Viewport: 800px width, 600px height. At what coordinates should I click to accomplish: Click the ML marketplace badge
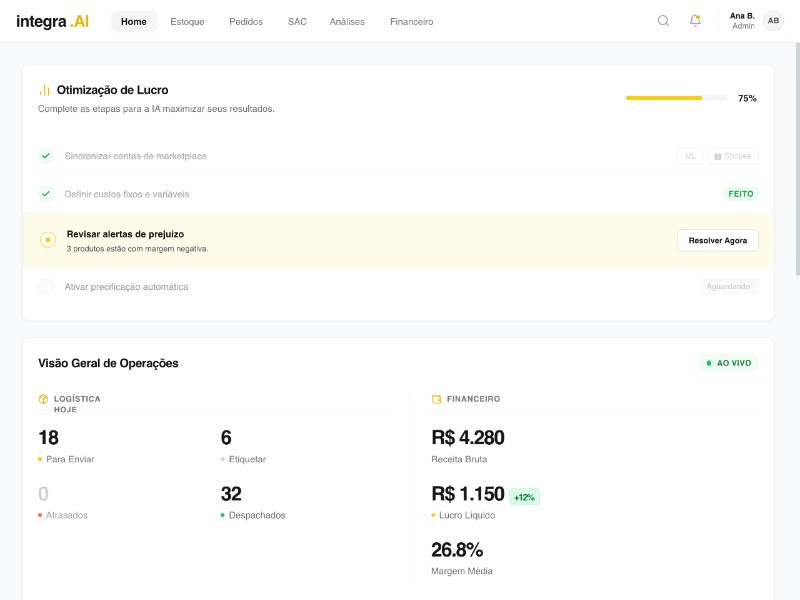click(689, 156)
